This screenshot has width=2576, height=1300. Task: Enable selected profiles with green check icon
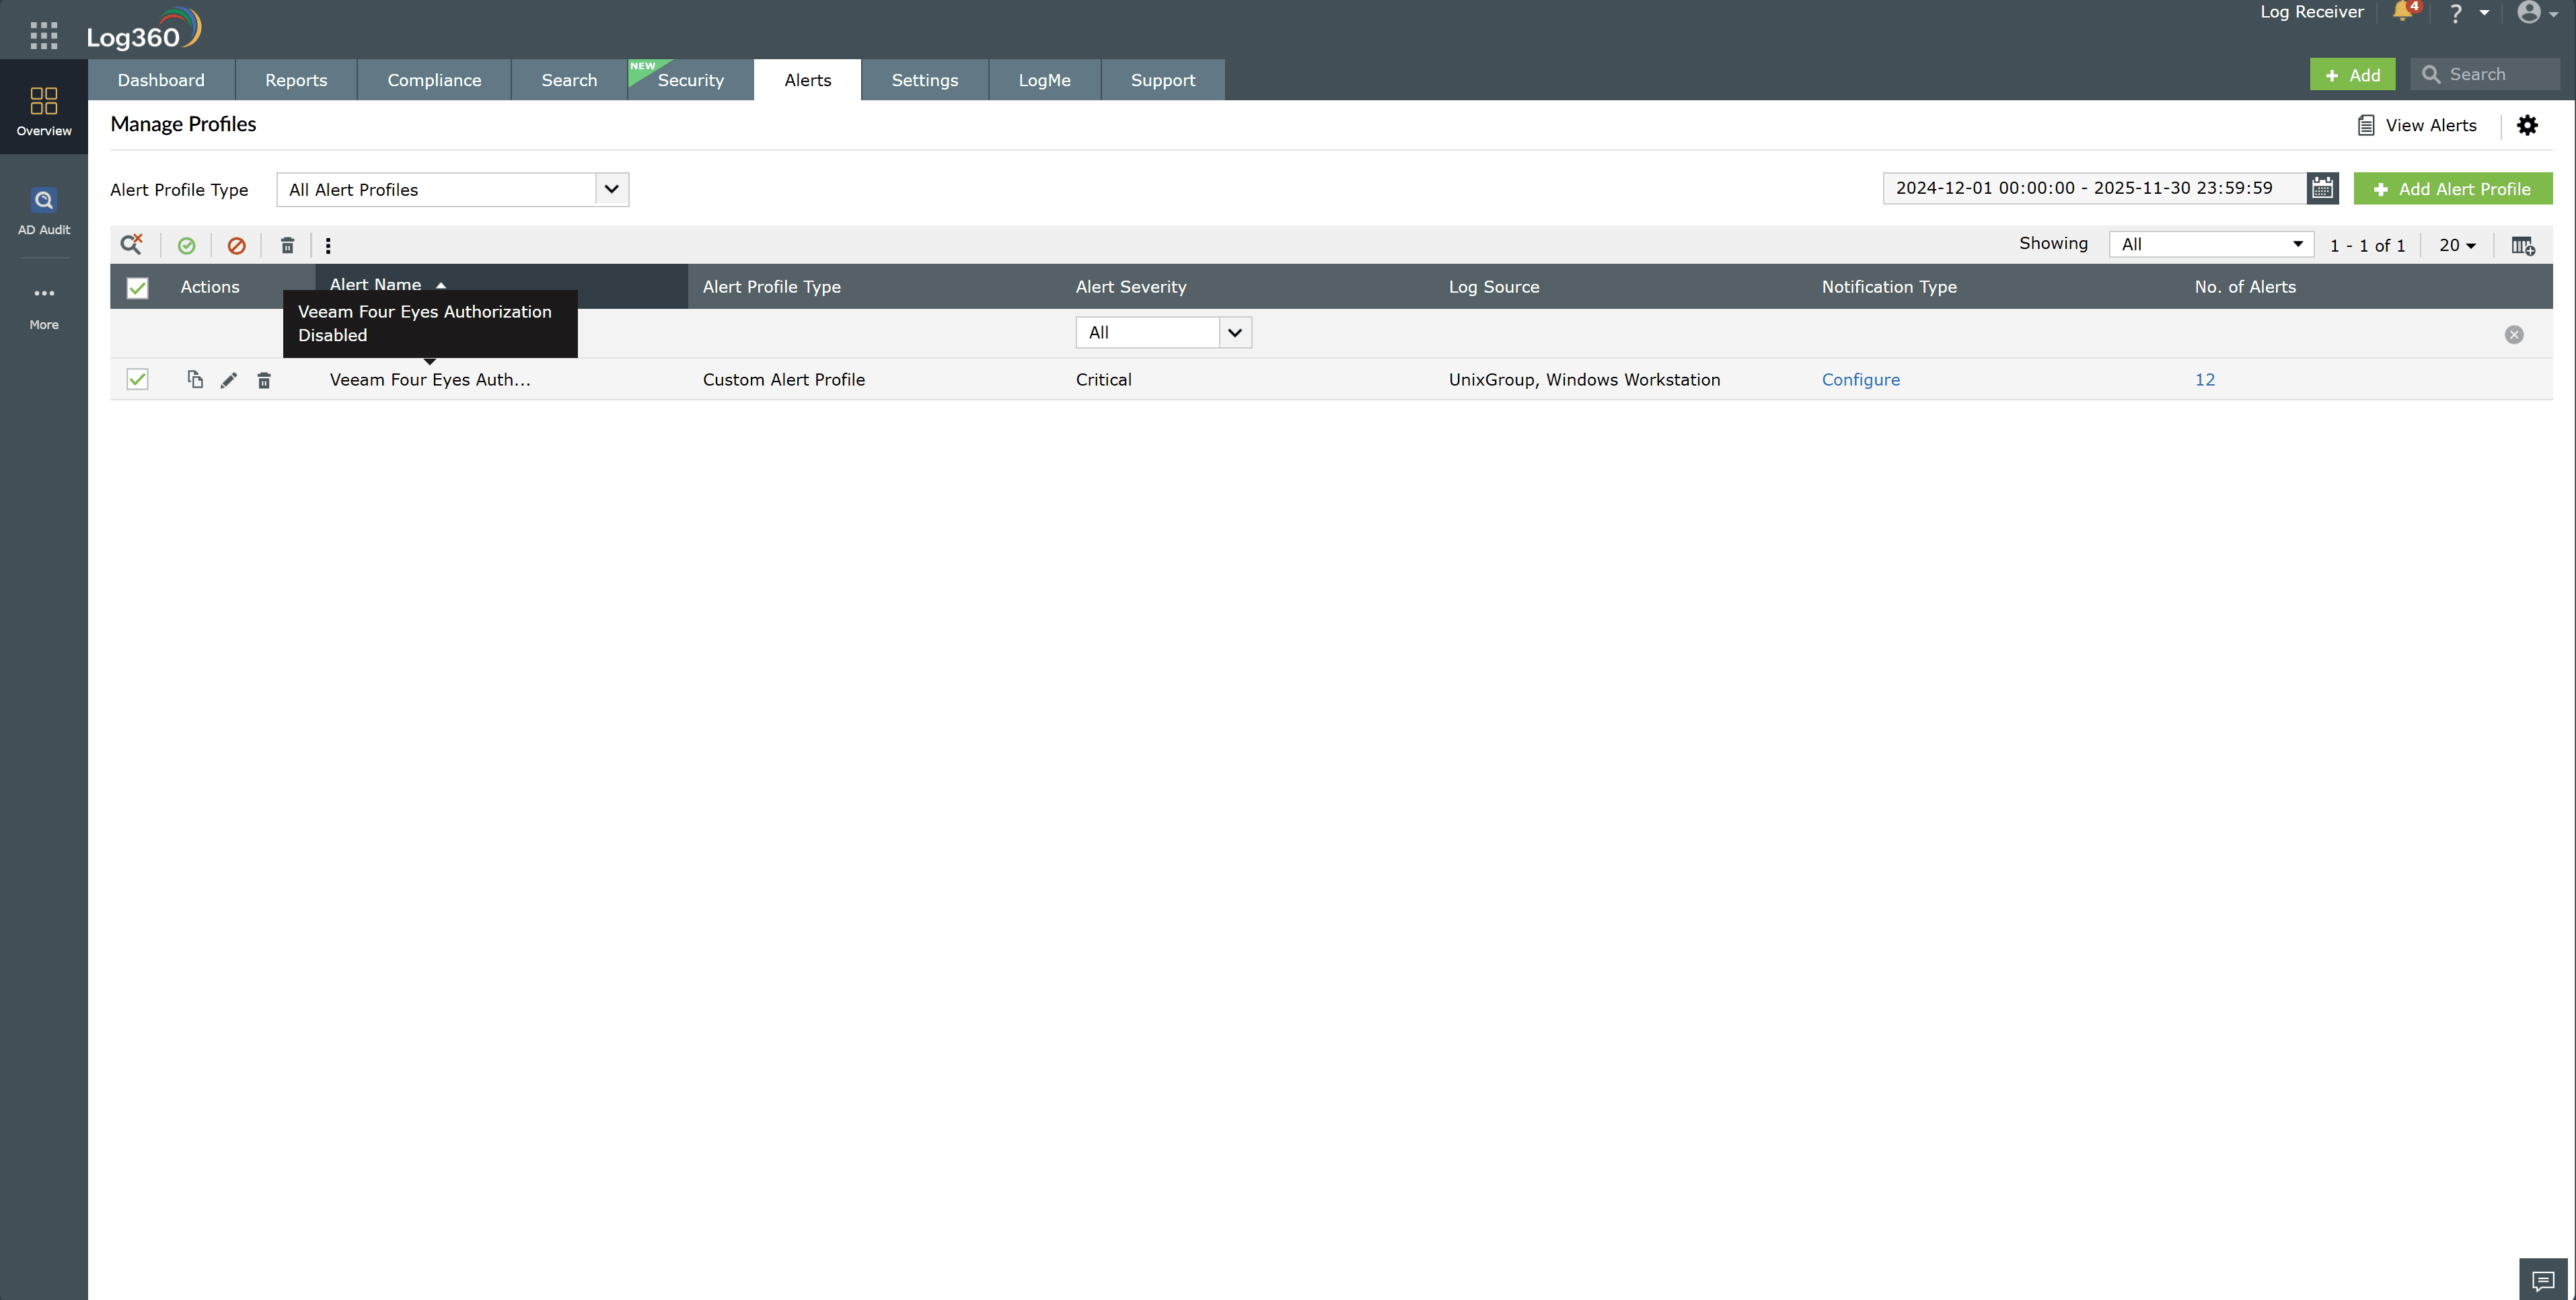(x=187, y=244)
